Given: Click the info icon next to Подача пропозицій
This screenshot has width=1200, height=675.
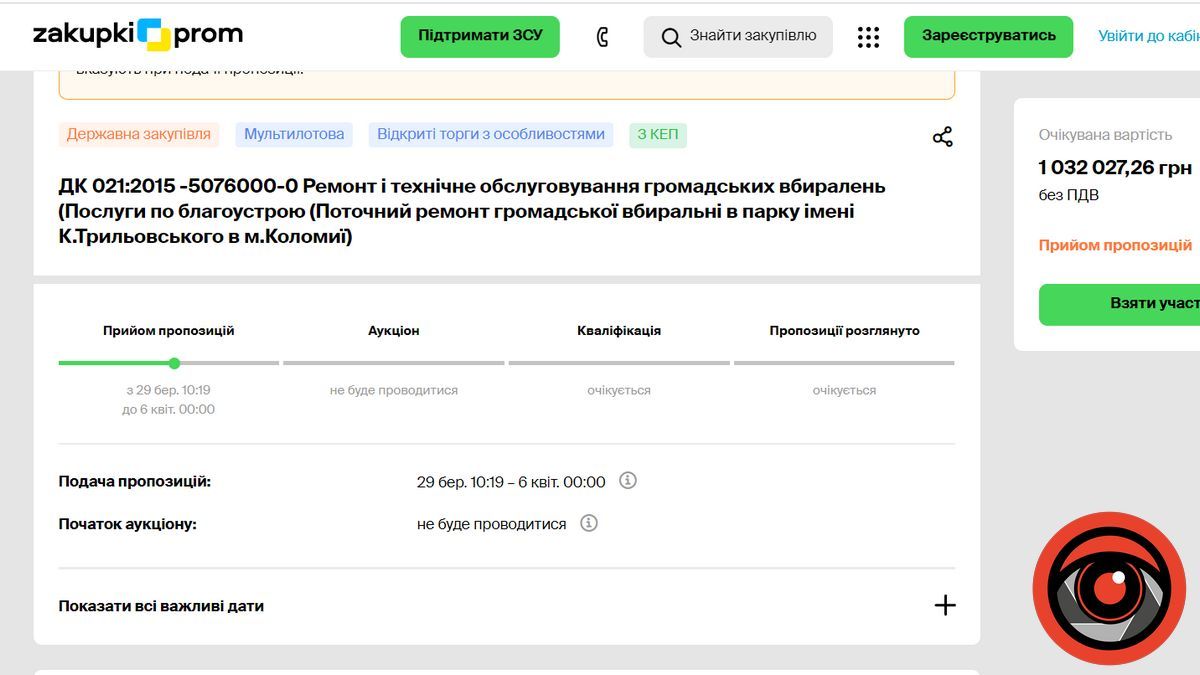Looking at the screenshot, I should coord(627,481).
